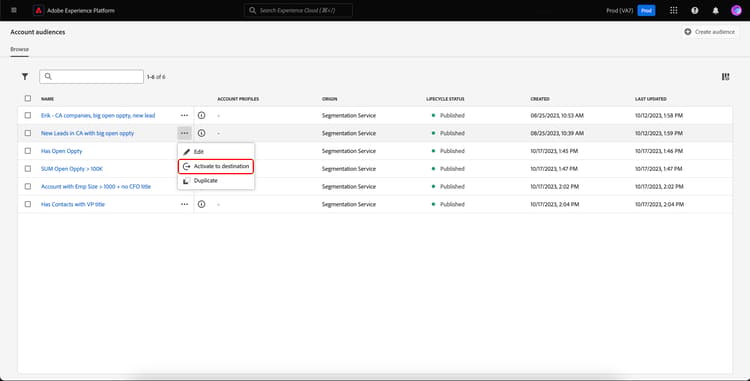The width and height of the screenshot is (750, 381).
Task: Sort by the Name column header
Action: pyautogui.click(x=47, y=99)
